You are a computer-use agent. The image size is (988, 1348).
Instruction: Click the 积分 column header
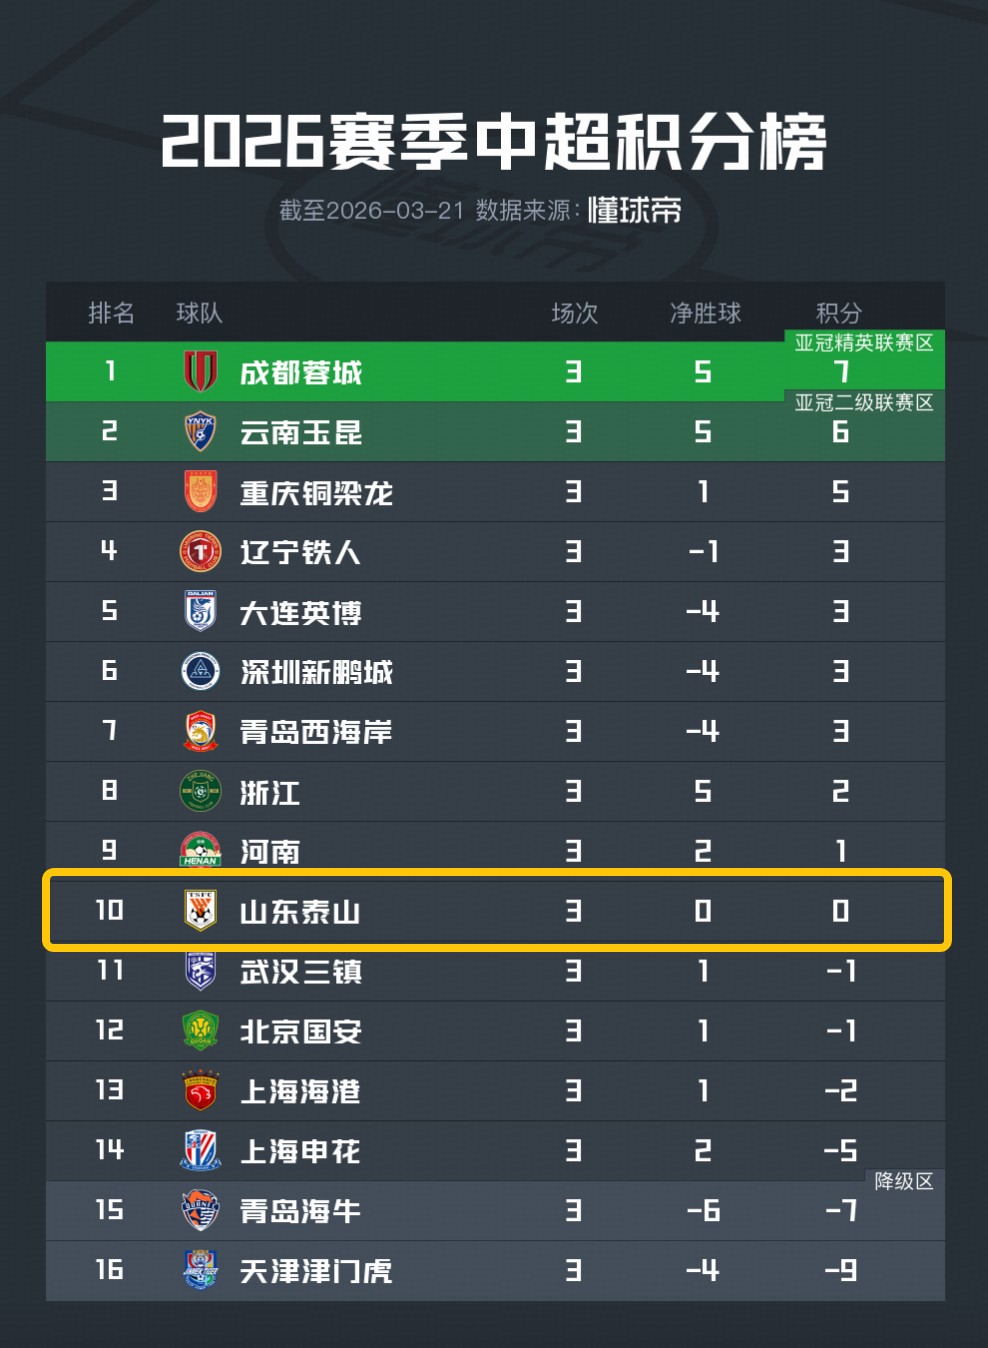[838, 313]
